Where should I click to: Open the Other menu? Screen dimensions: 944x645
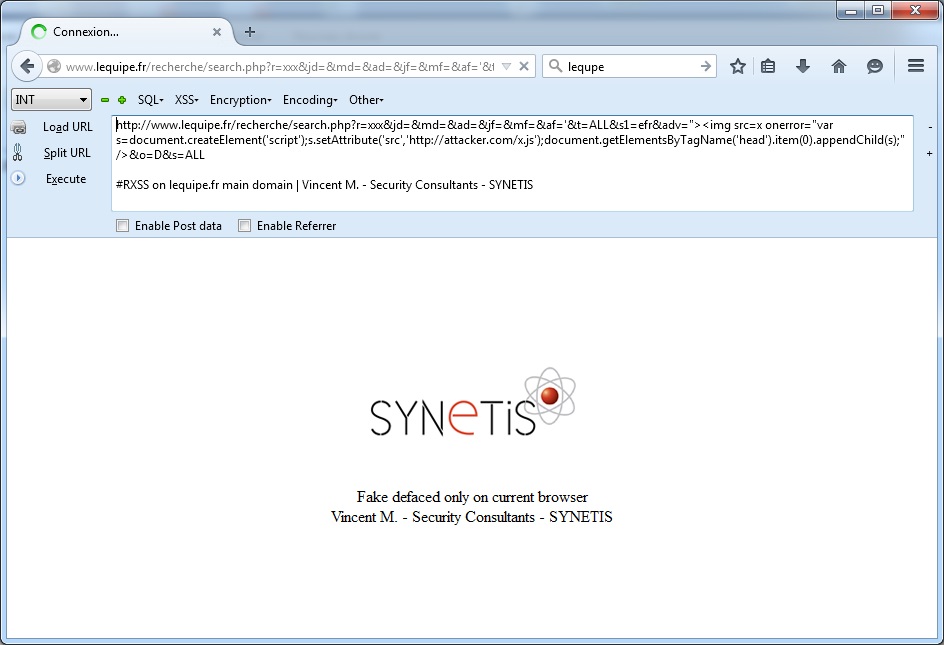point(366,100)
